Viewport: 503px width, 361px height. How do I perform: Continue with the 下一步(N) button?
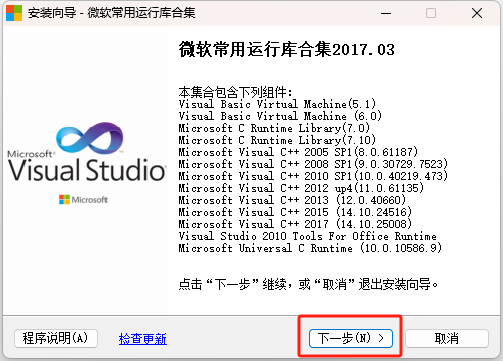[x=351, y=338]
